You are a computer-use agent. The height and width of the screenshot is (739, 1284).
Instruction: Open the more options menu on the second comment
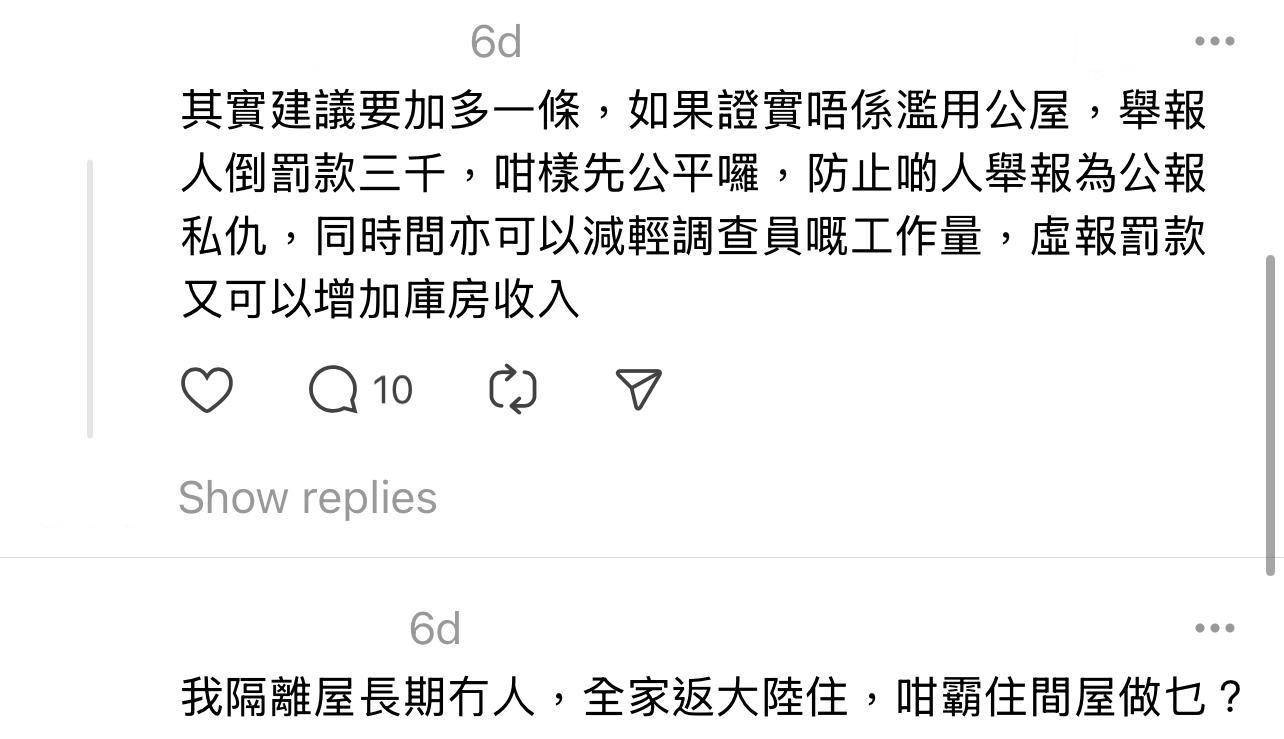coord(1215,628)
